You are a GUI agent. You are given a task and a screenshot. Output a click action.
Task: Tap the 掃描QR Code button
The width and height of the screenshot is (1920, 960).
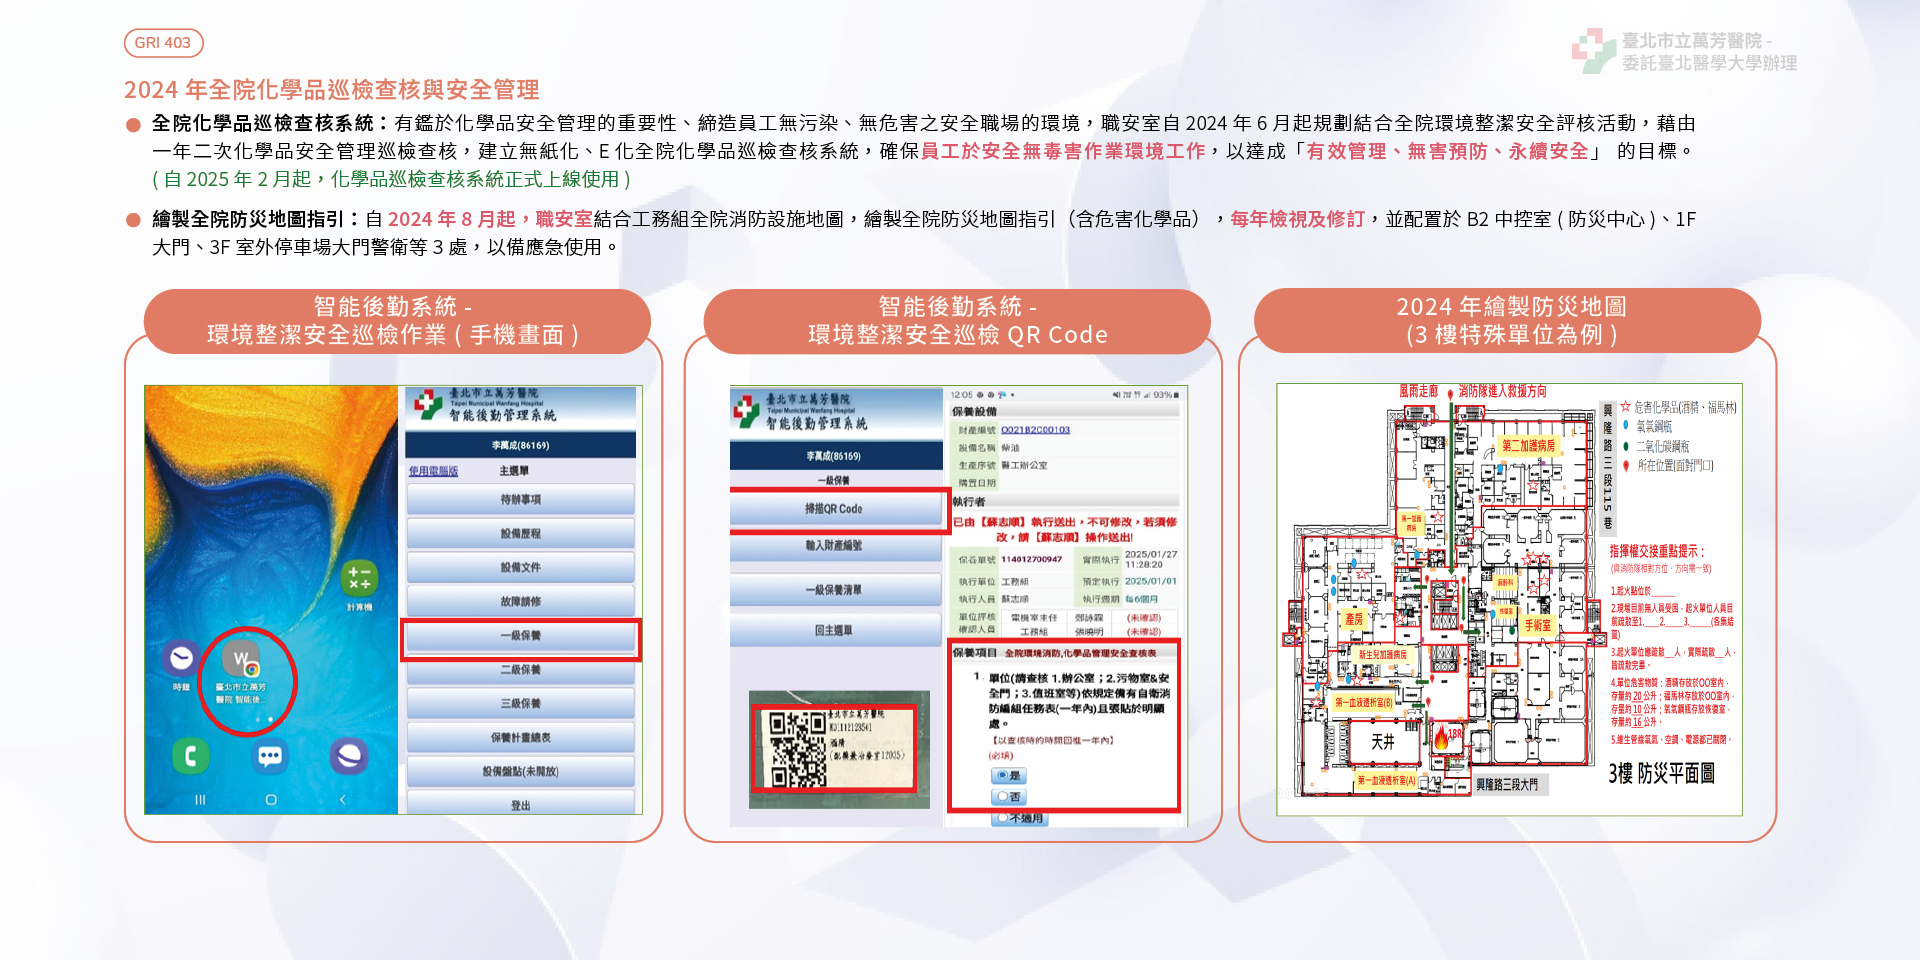(836, 509)
